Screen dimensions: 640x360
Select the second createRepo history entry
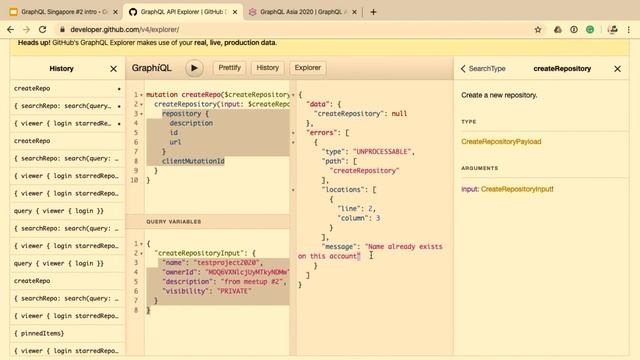(67, 140)
